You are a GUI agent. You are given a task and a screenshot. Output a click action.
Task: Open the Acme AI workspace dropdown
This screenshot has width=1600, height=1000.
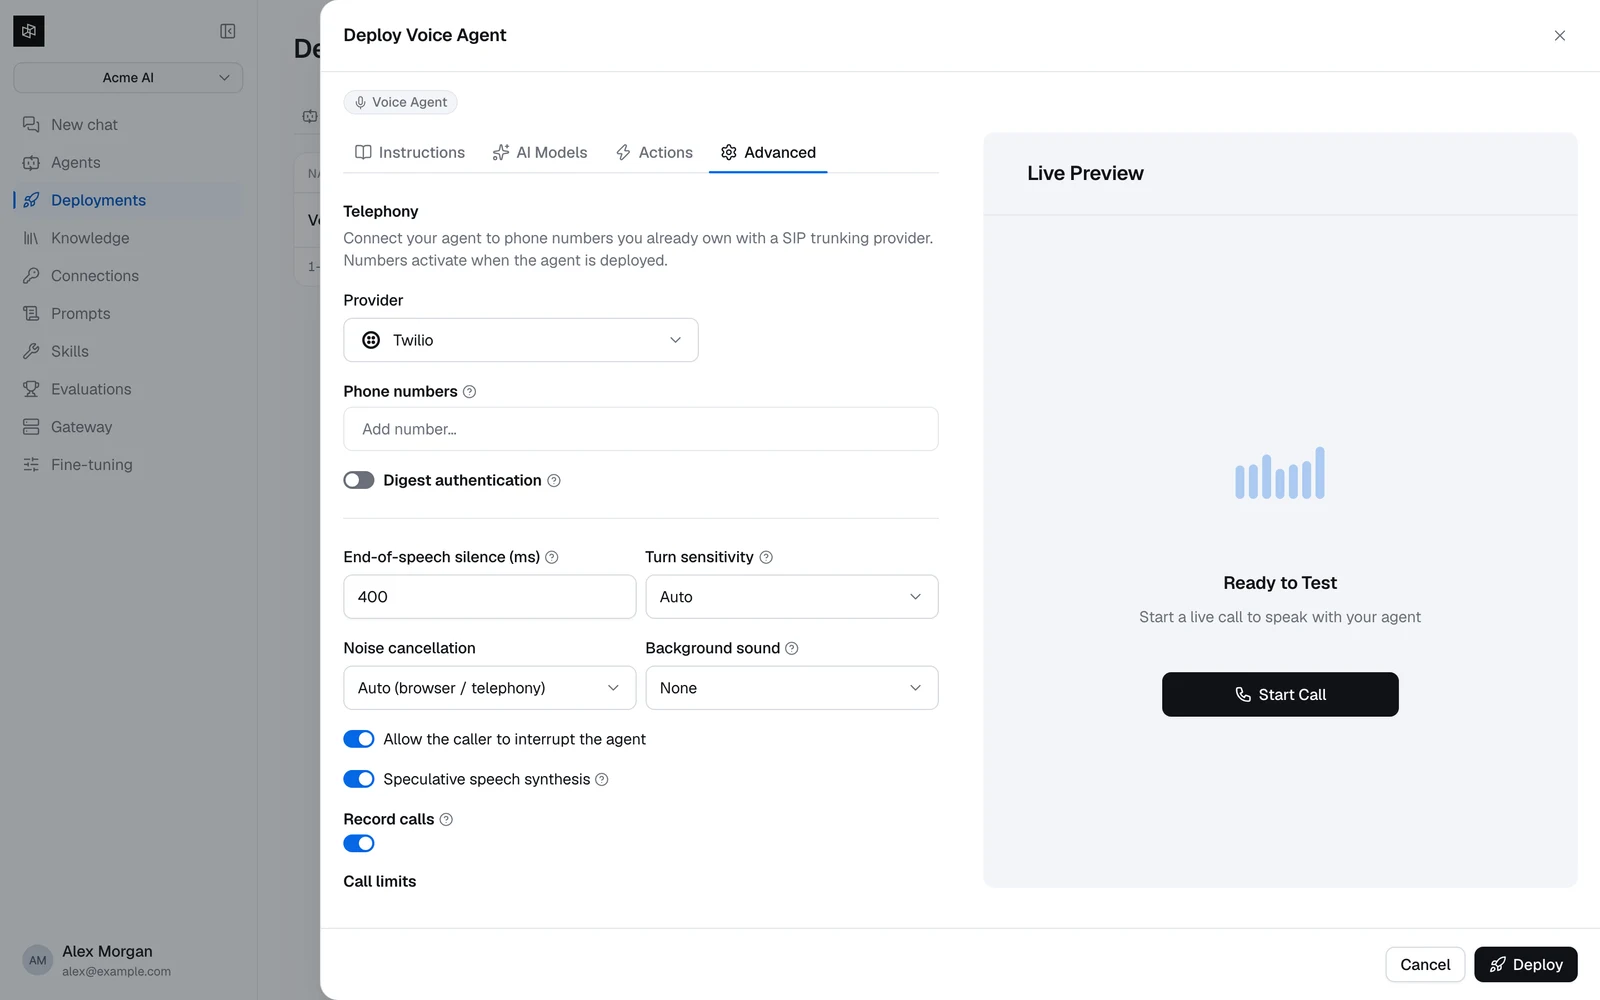tap(128, 78)
